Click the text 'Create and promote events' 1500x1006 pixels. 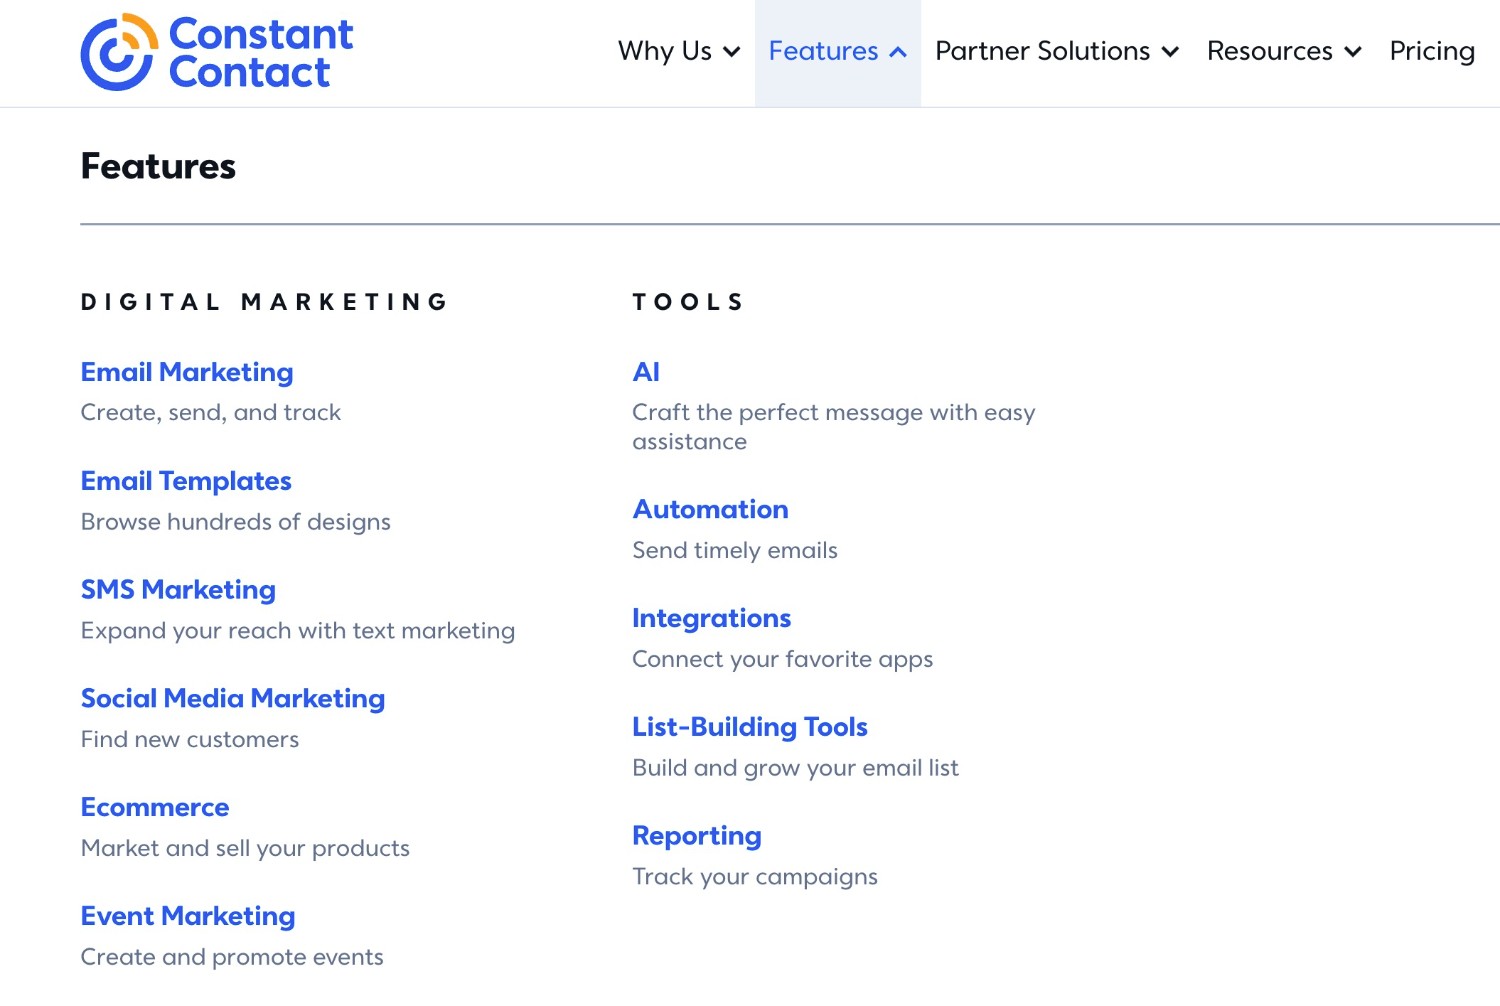tap(232, 957)
